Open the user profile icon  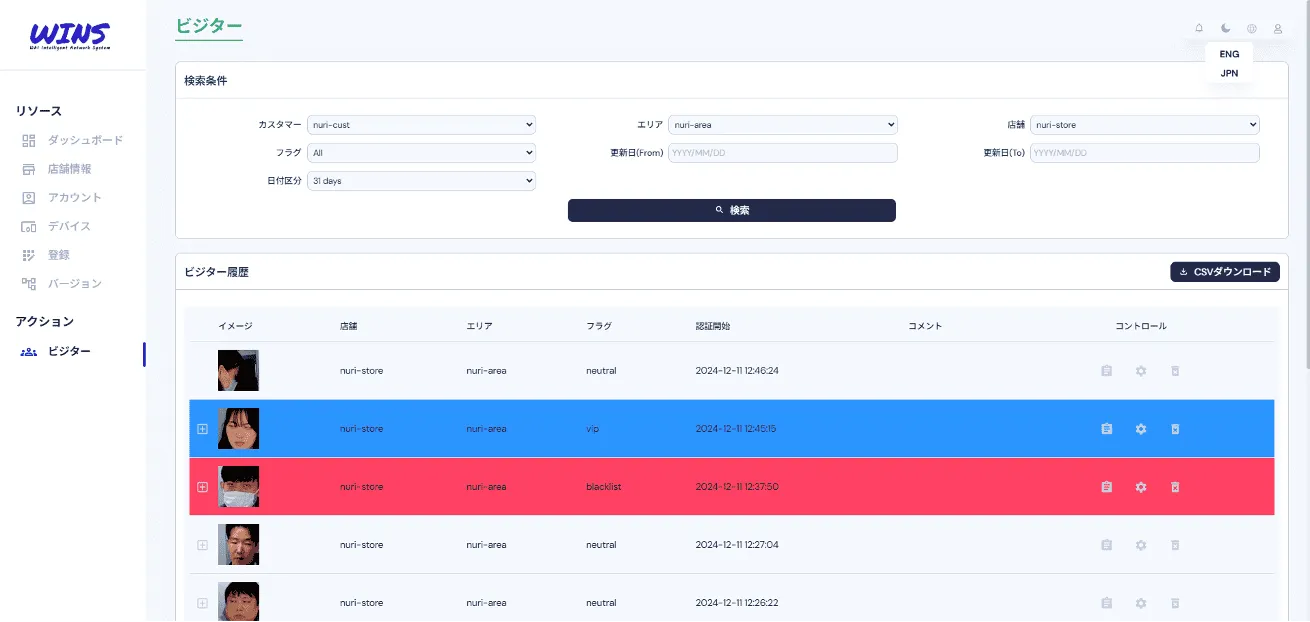(x=1278, y=29)
